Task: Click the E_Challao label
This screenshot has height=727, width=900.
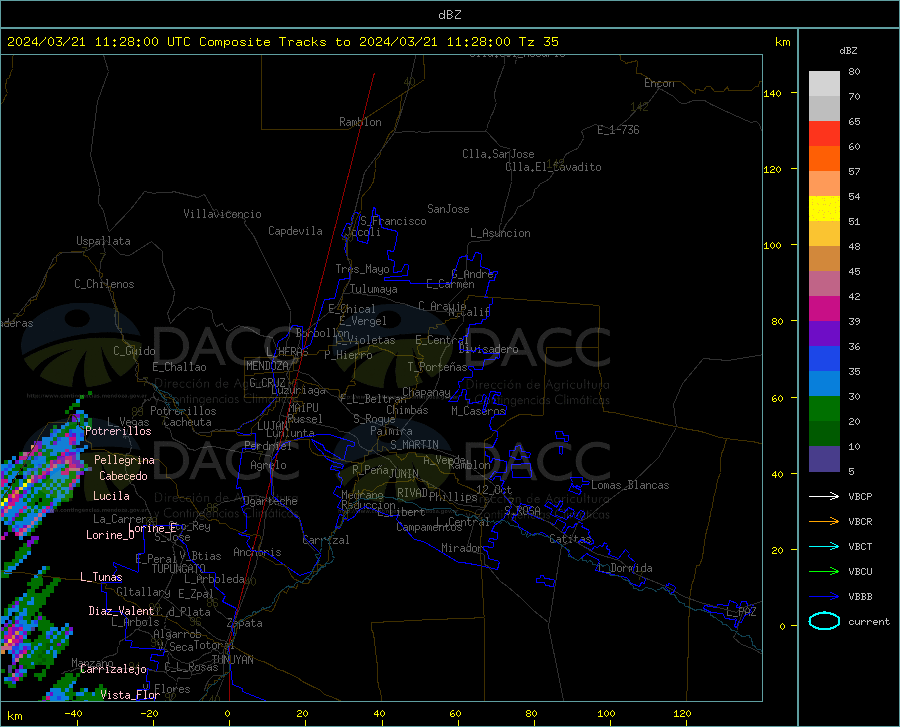Action: (x=179, y=367)
